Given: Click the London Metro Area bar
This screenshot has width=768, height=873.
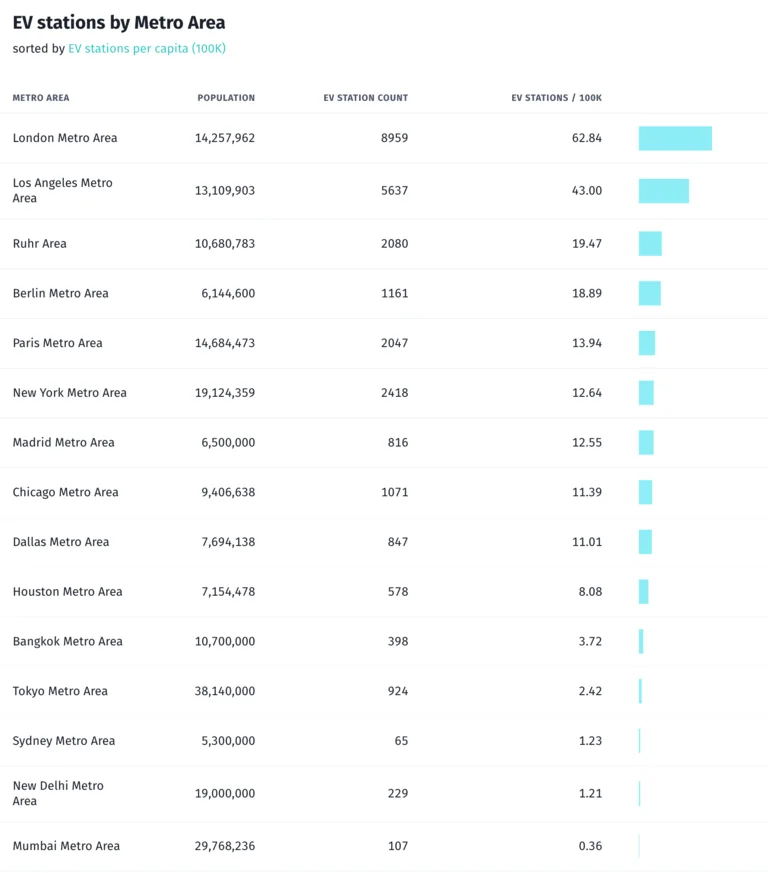Looking at the screenshot, I should click(x=675, y=138).
